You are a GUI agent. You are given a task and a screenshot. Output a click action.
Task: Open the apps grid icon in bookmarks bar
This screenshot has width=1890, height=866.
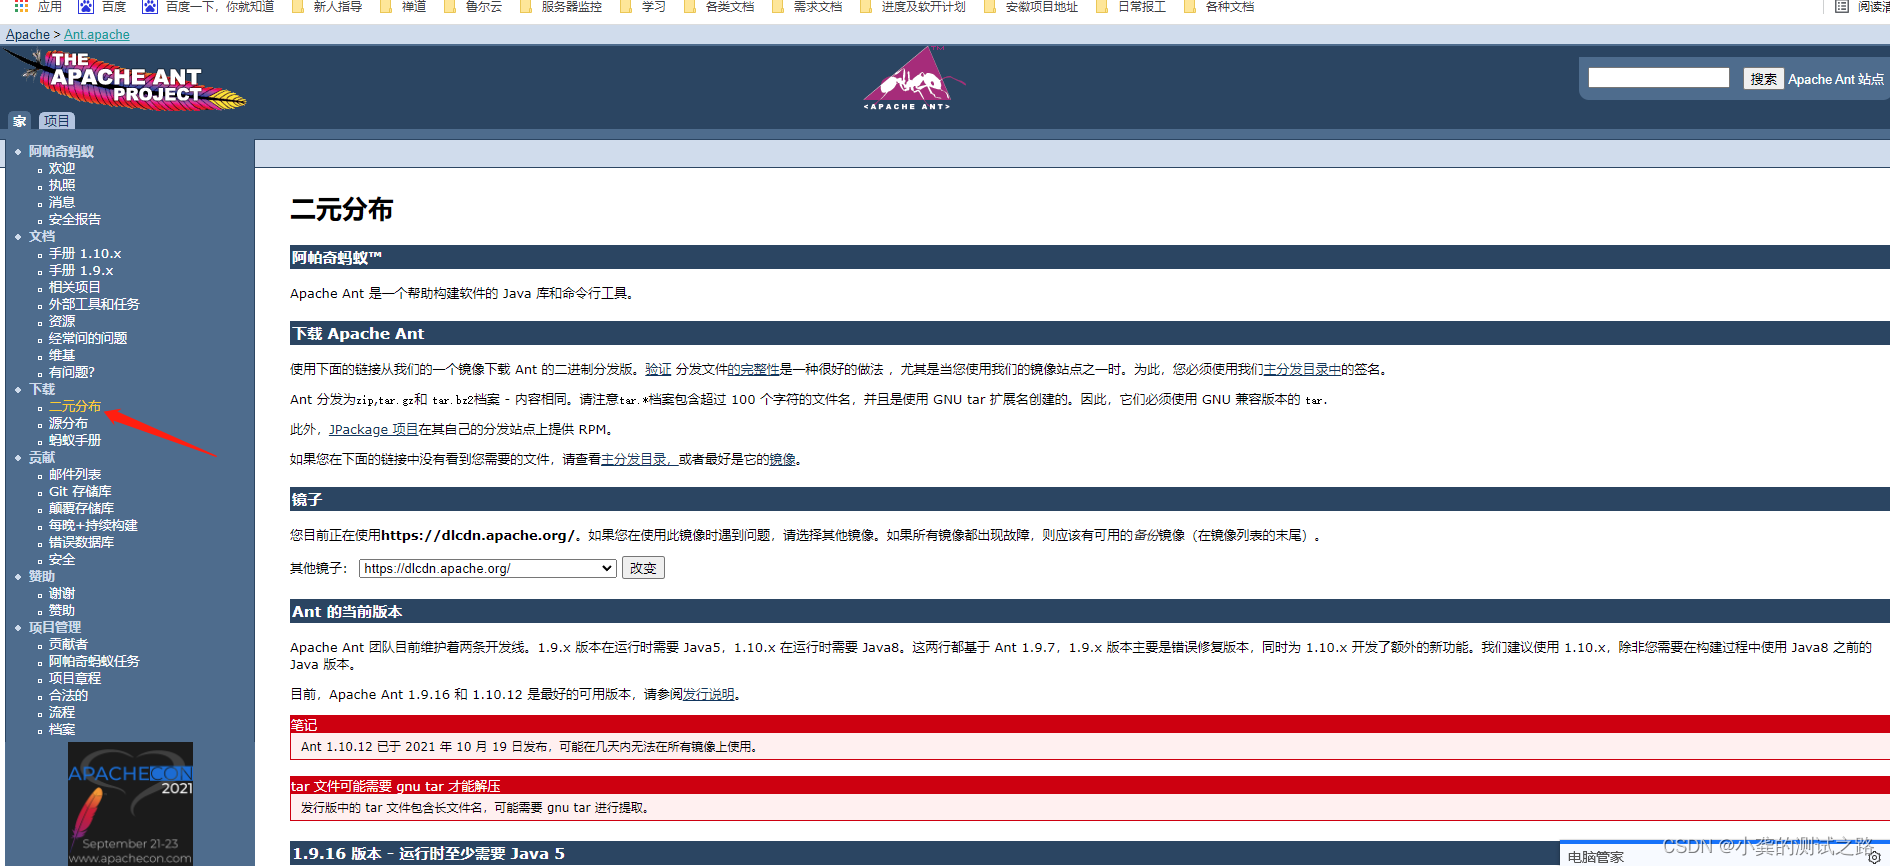21,6
